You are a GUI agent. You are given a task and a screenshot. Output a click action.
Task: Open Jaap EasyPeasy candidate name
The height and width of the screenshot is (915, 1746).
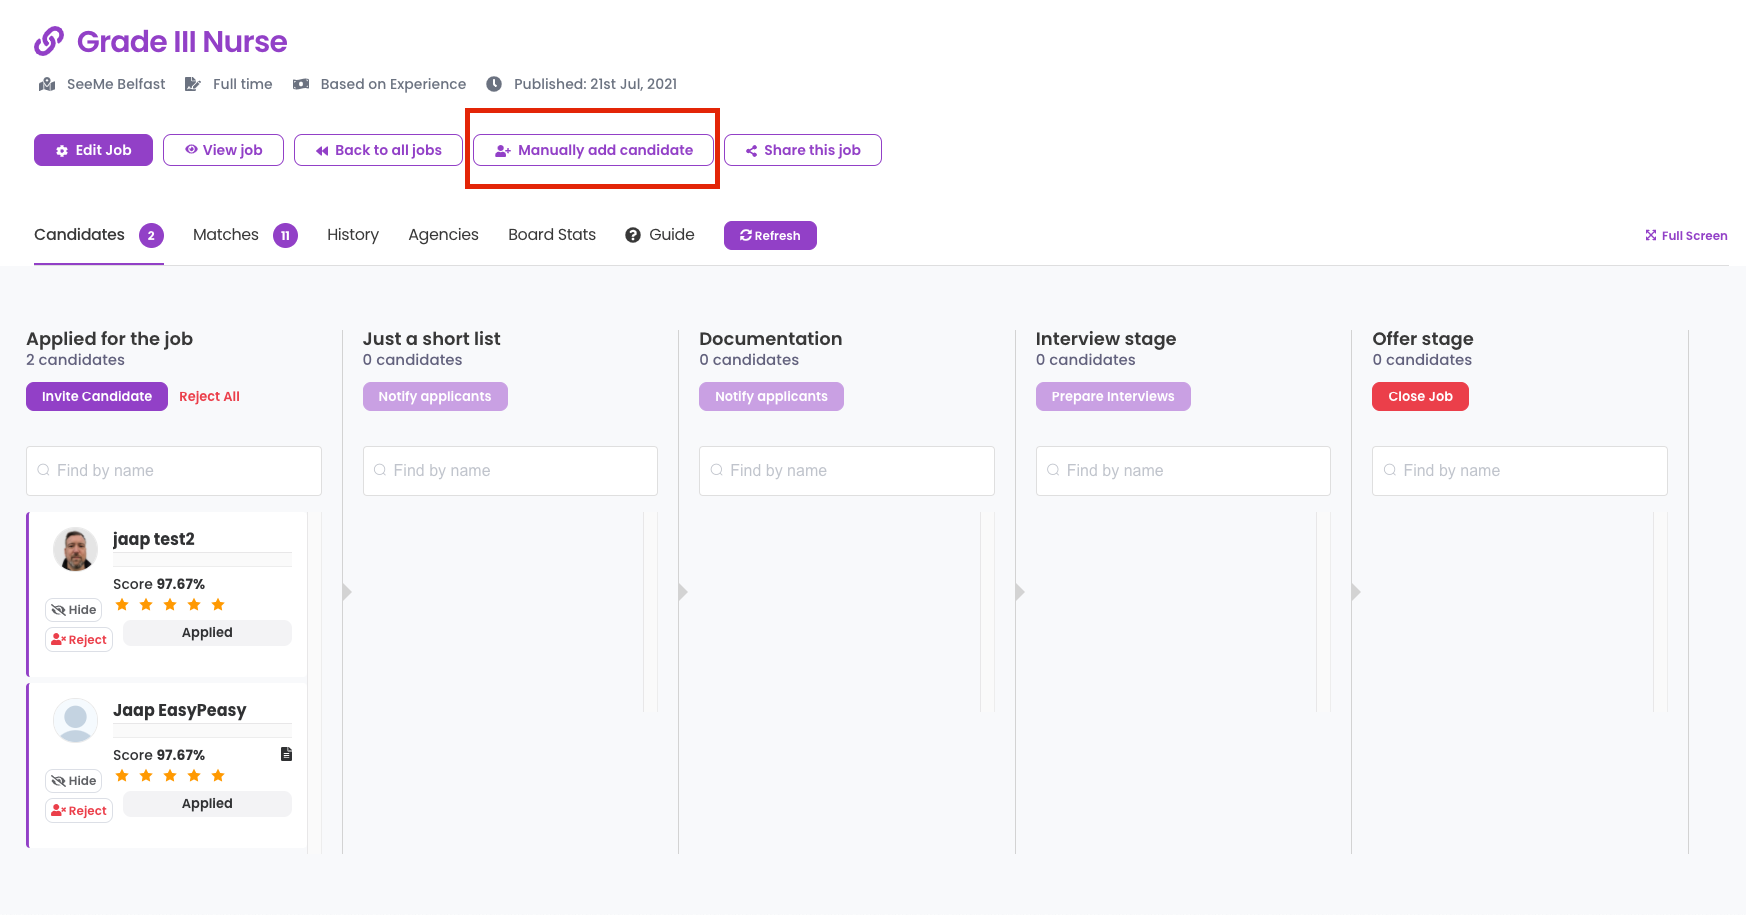(x=180, y=710)
